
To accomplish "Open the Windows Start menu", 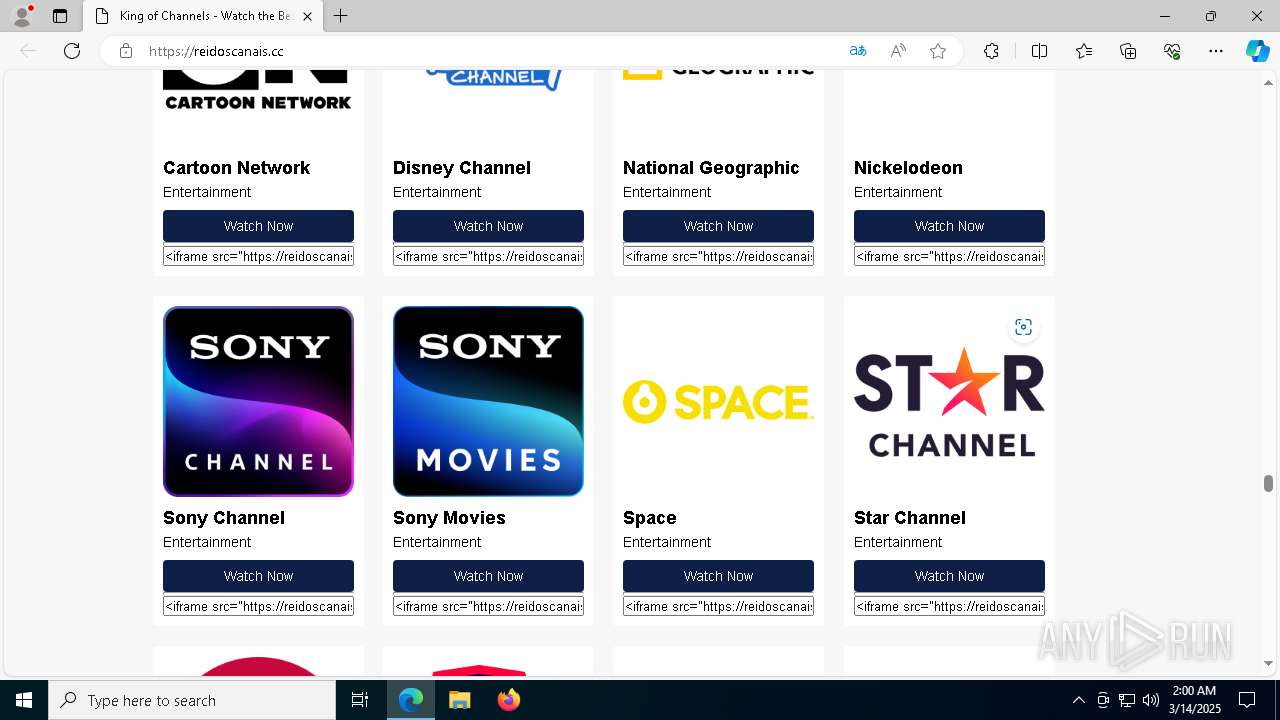I will [x=24, y=700].
